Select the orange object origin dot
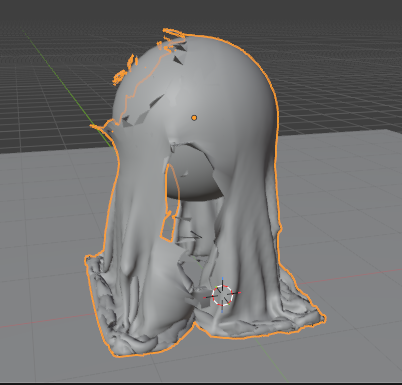The image size is (402, 385). (x=194, y=118)
